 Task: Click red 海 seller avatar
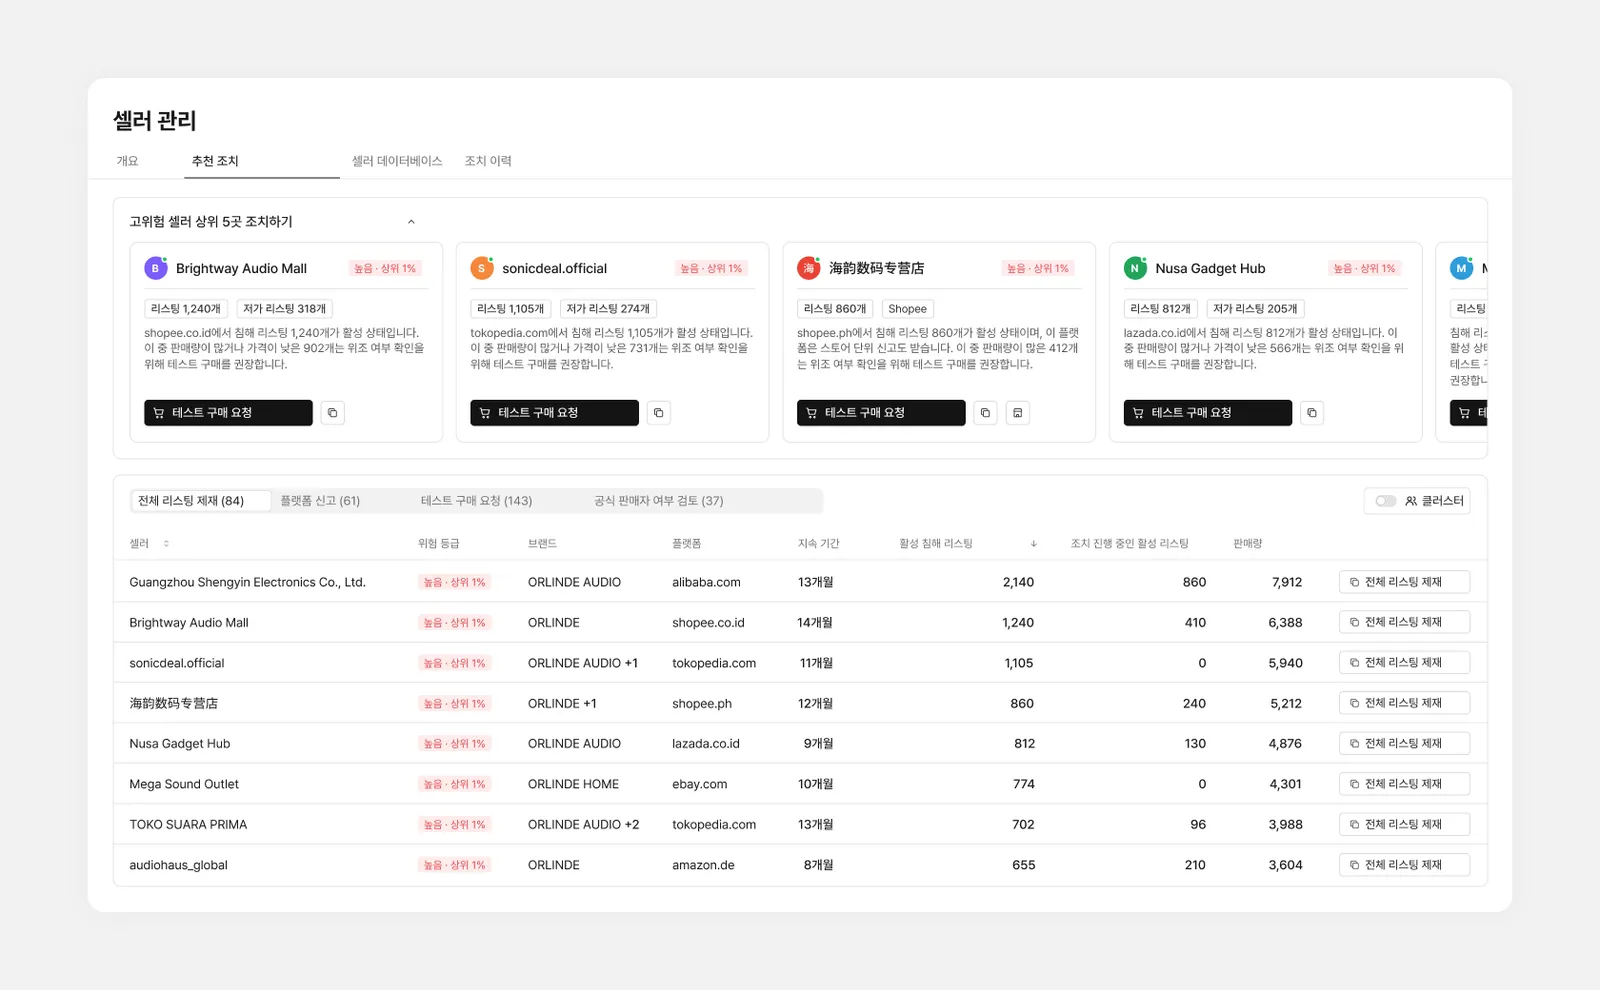tap(808, 268)
